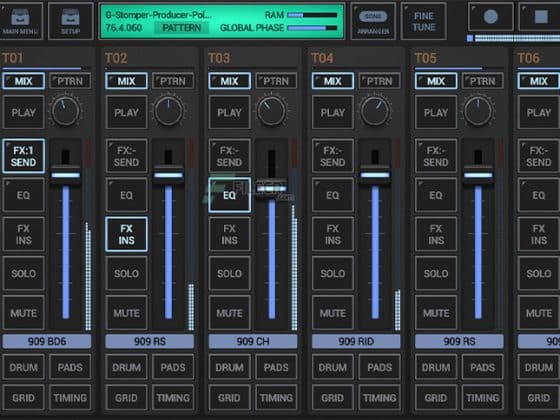
Task: Click the T05 volume fader handle
Action: tap(478, 175)
